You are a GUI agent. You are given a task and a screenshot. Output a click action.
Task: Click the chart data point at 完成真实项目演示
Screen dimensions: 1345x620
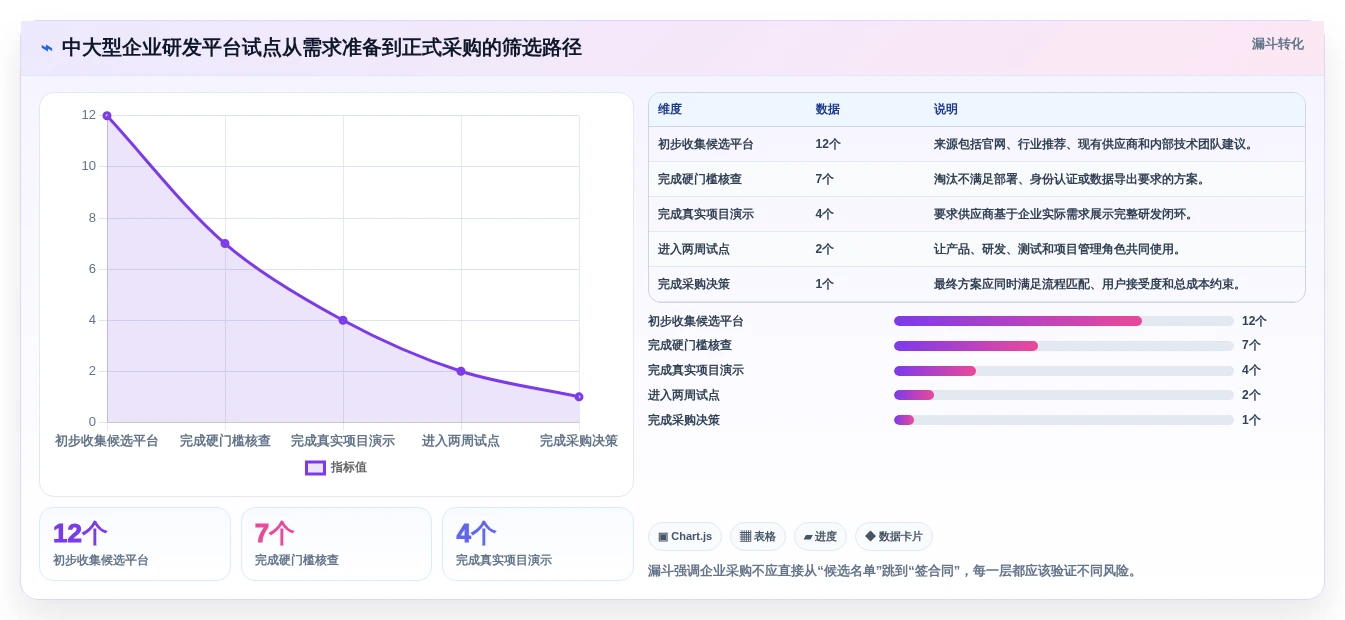pyautogui.click(x=343, y=320)
